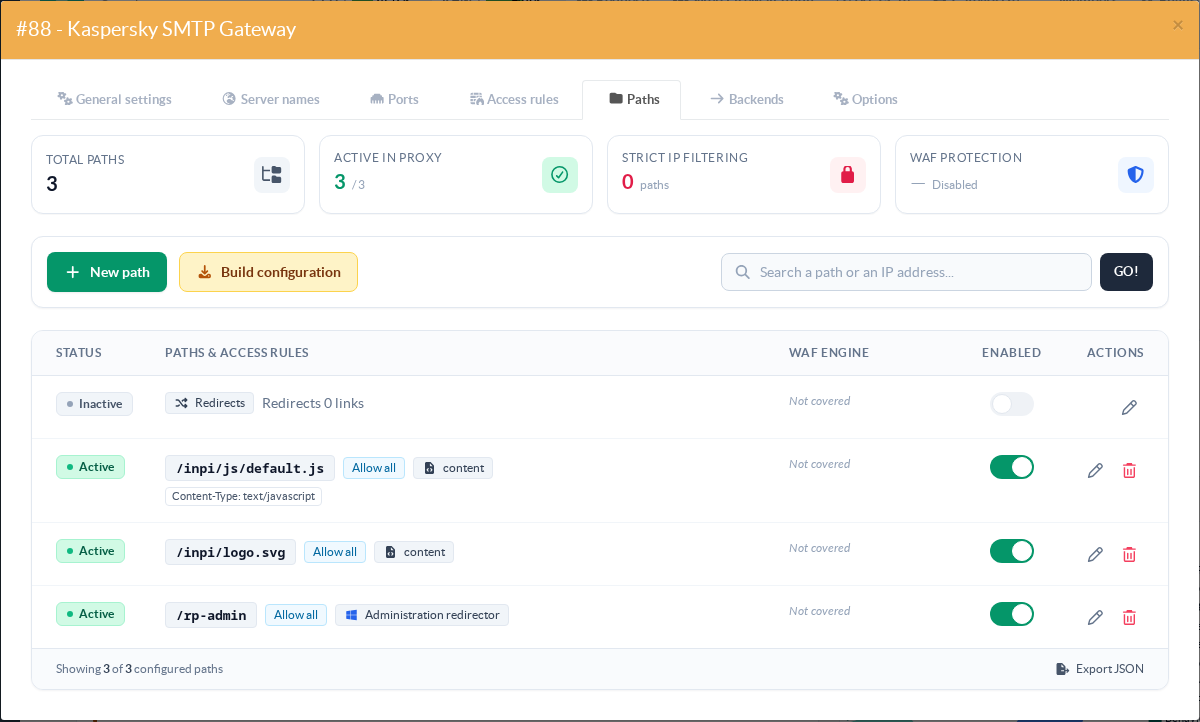This screenshot has width=1200, height=722.
Task: Click the Redirects shuffle badge
Action: (x=210, y=403)
